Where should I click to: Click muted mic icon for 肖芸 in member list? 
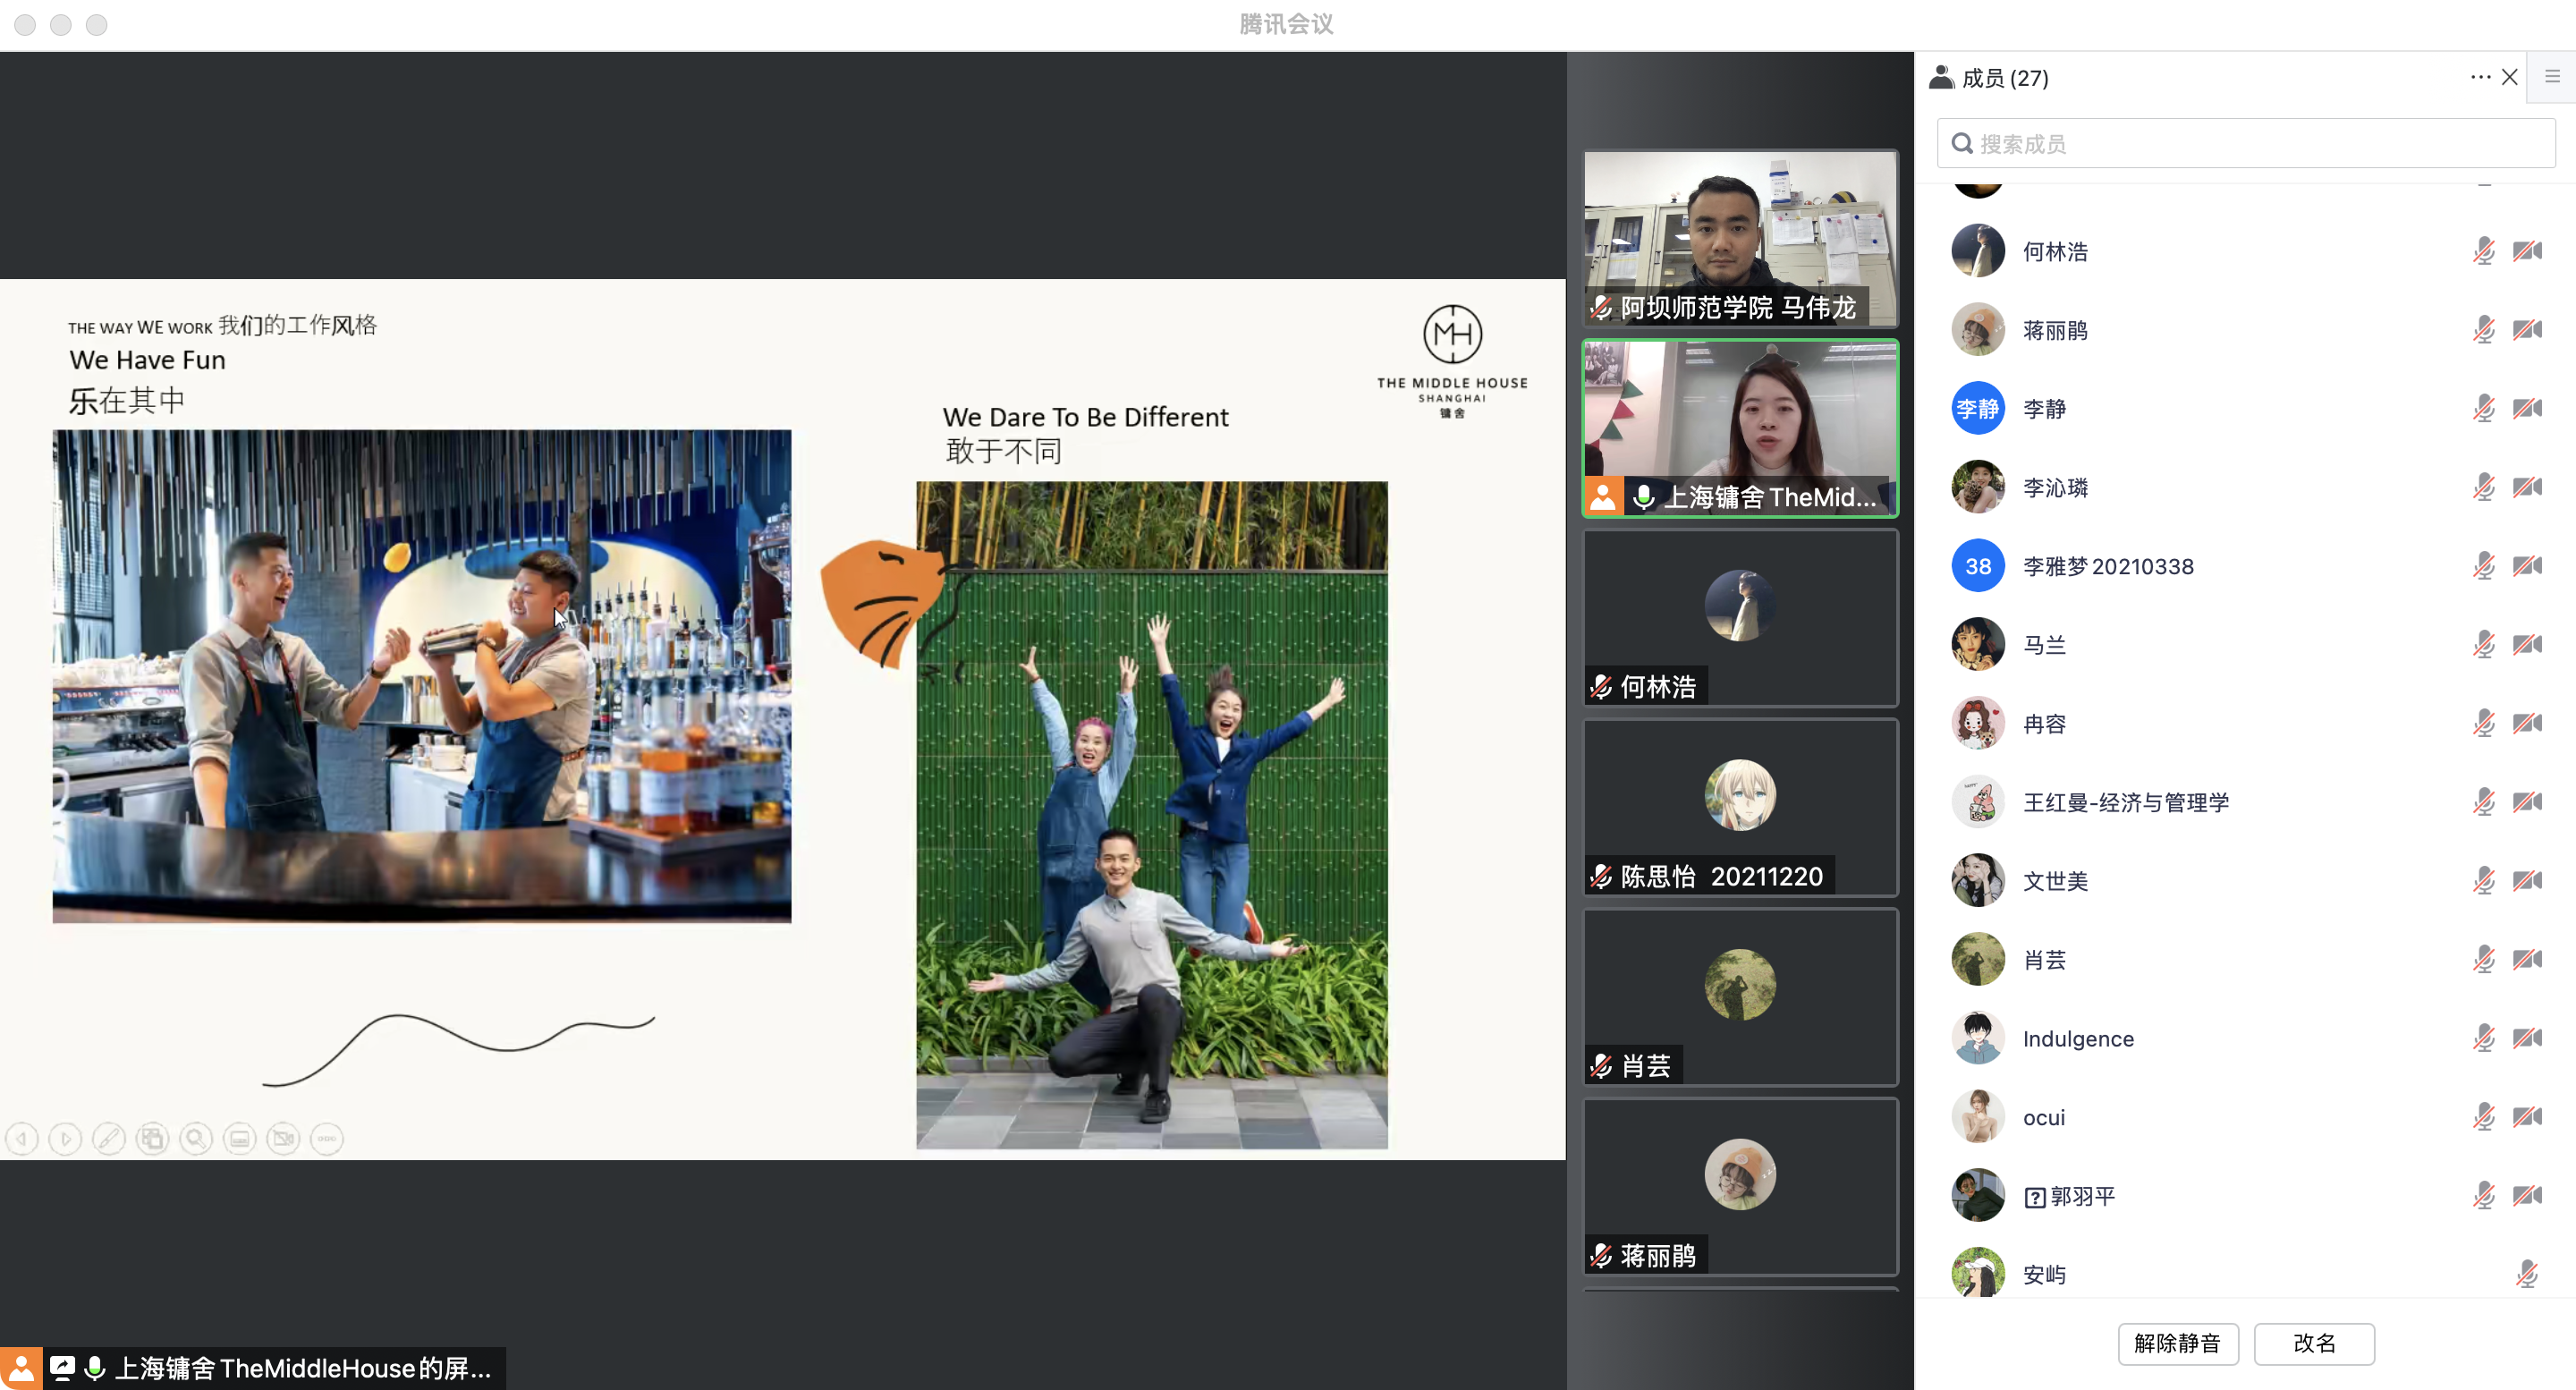click(2484, 959)
